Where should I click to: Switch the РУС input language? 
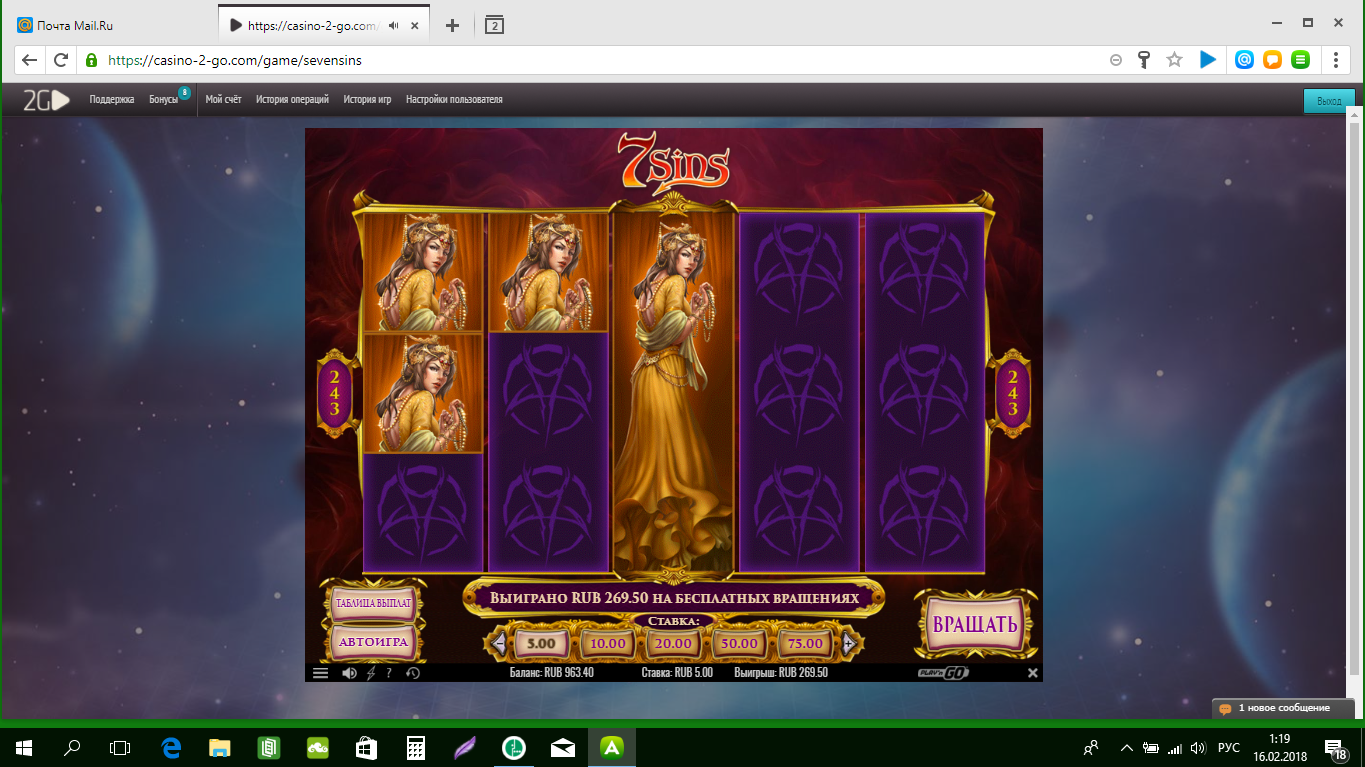pos(1229,747)
